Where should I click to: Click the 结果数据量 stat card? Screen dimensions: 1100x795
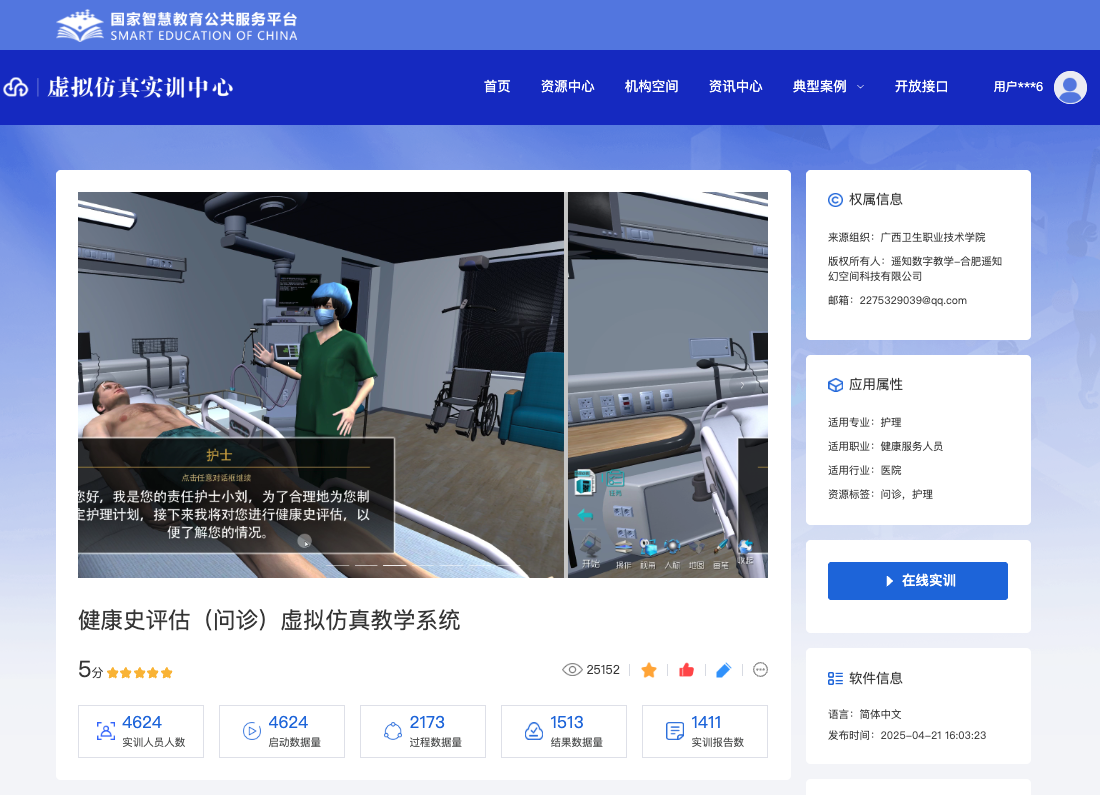click(x=563, y=731)
